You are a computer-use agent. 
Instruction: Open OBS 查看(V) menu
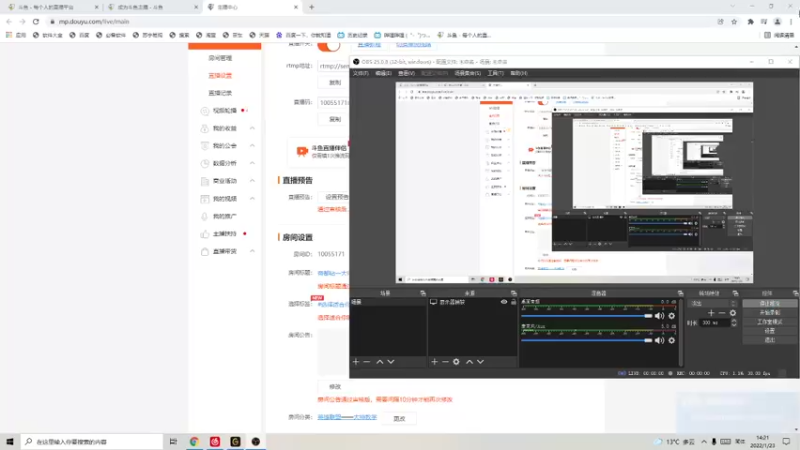click(406, 73)
